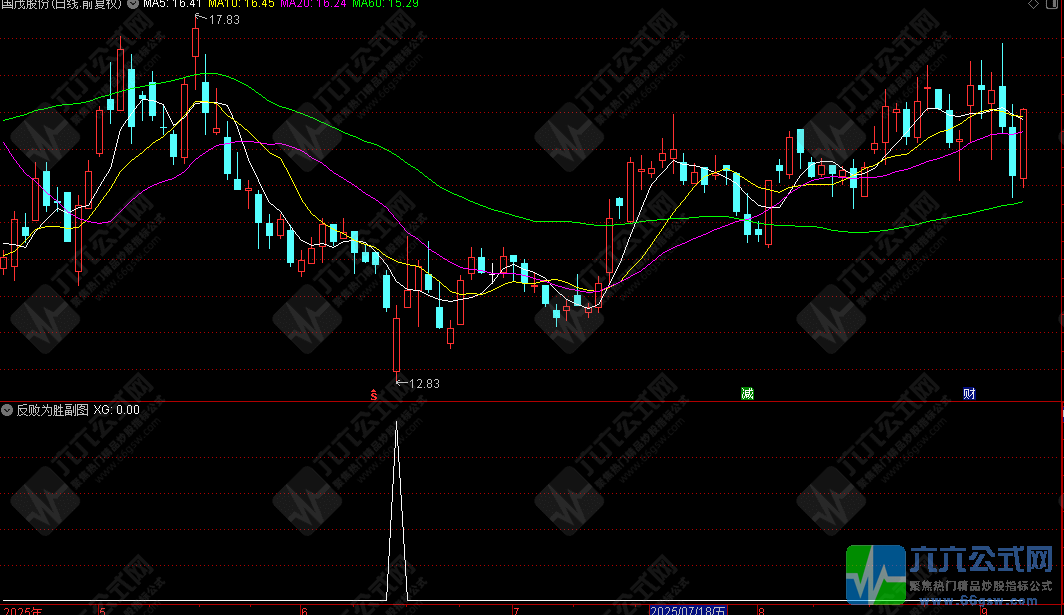Expand the 反败为胜副图 indicator dropdown arrow
This screenshot has height=615, width=1064.
7,409
